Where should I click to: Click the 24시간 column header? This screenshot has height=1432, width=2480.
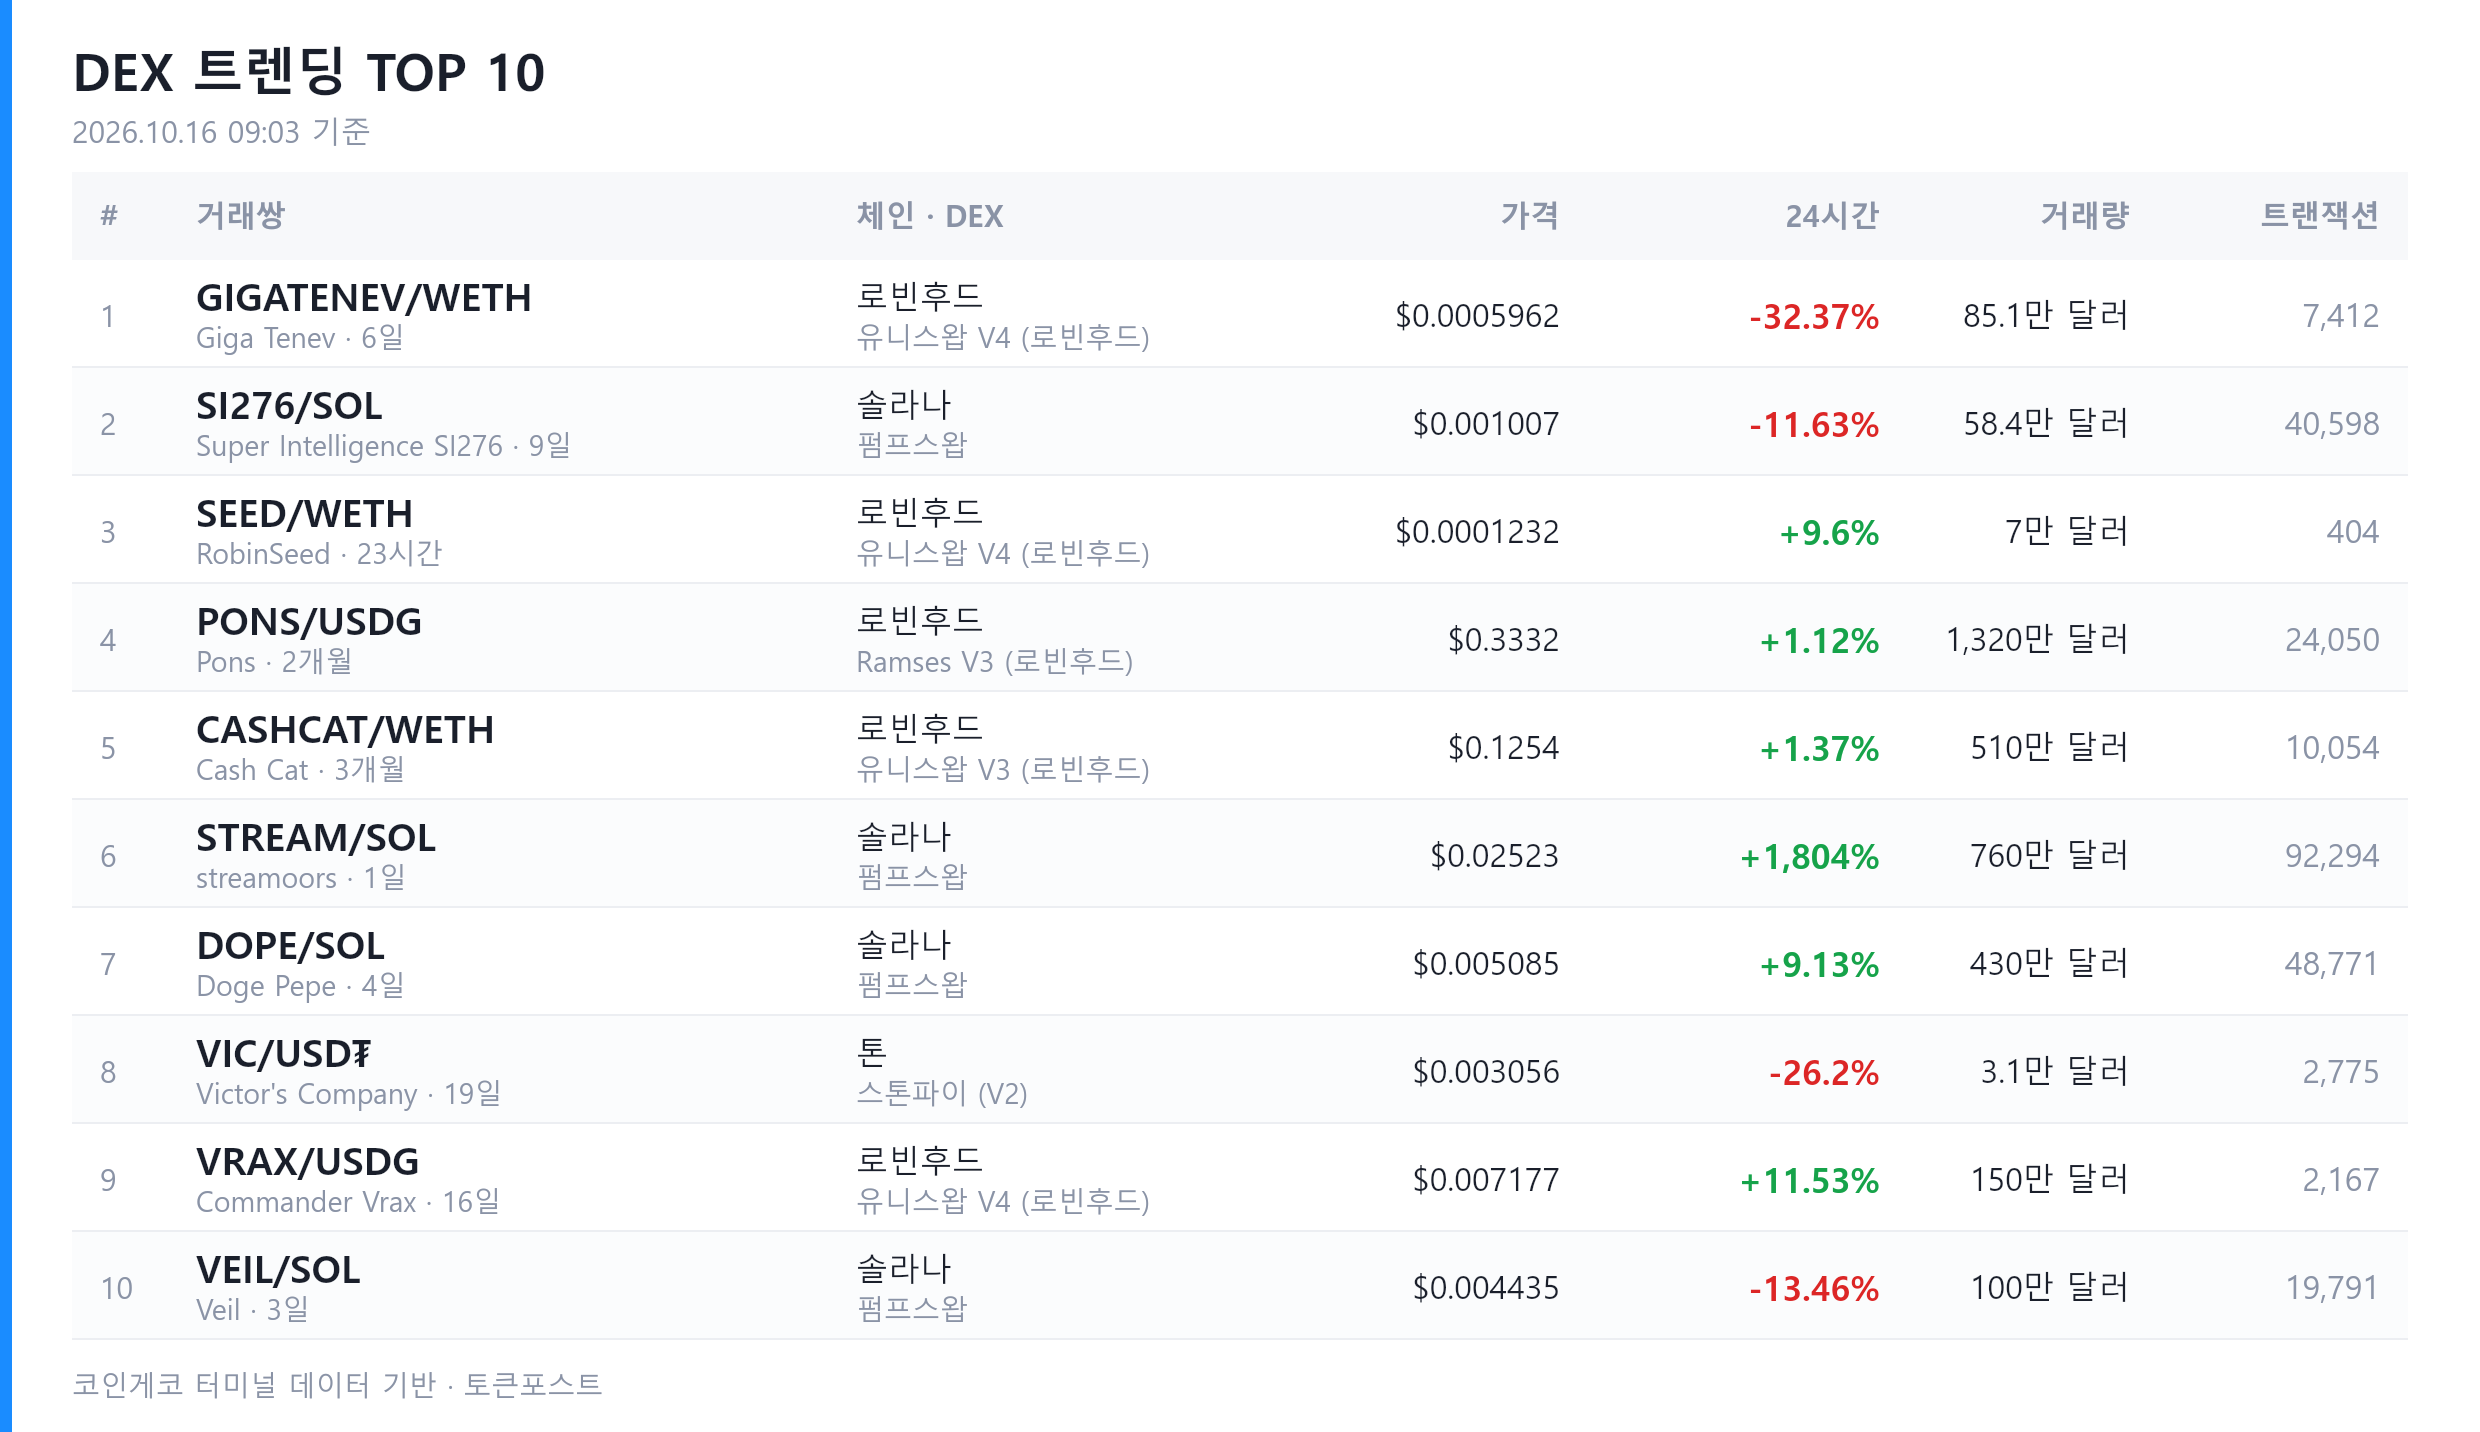pos(1833,215)
